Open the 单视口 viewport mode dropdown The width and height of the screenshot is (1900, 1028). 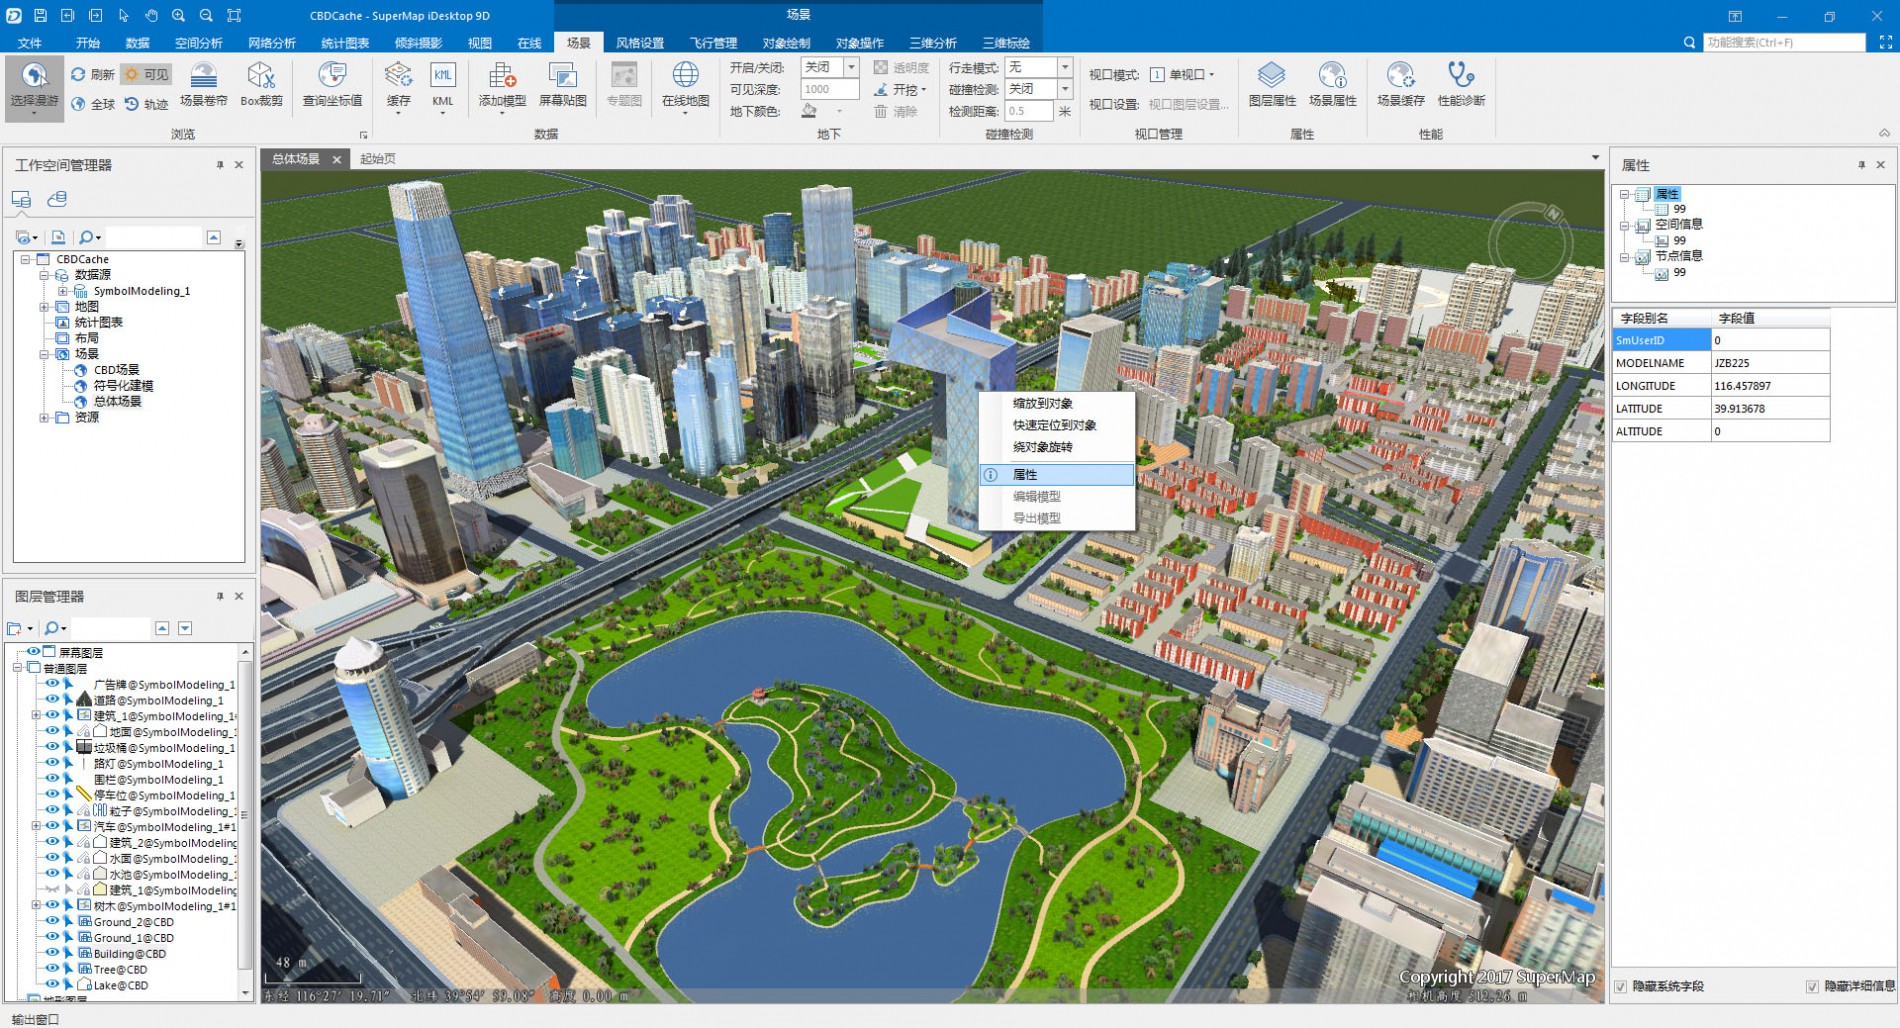1182,74
